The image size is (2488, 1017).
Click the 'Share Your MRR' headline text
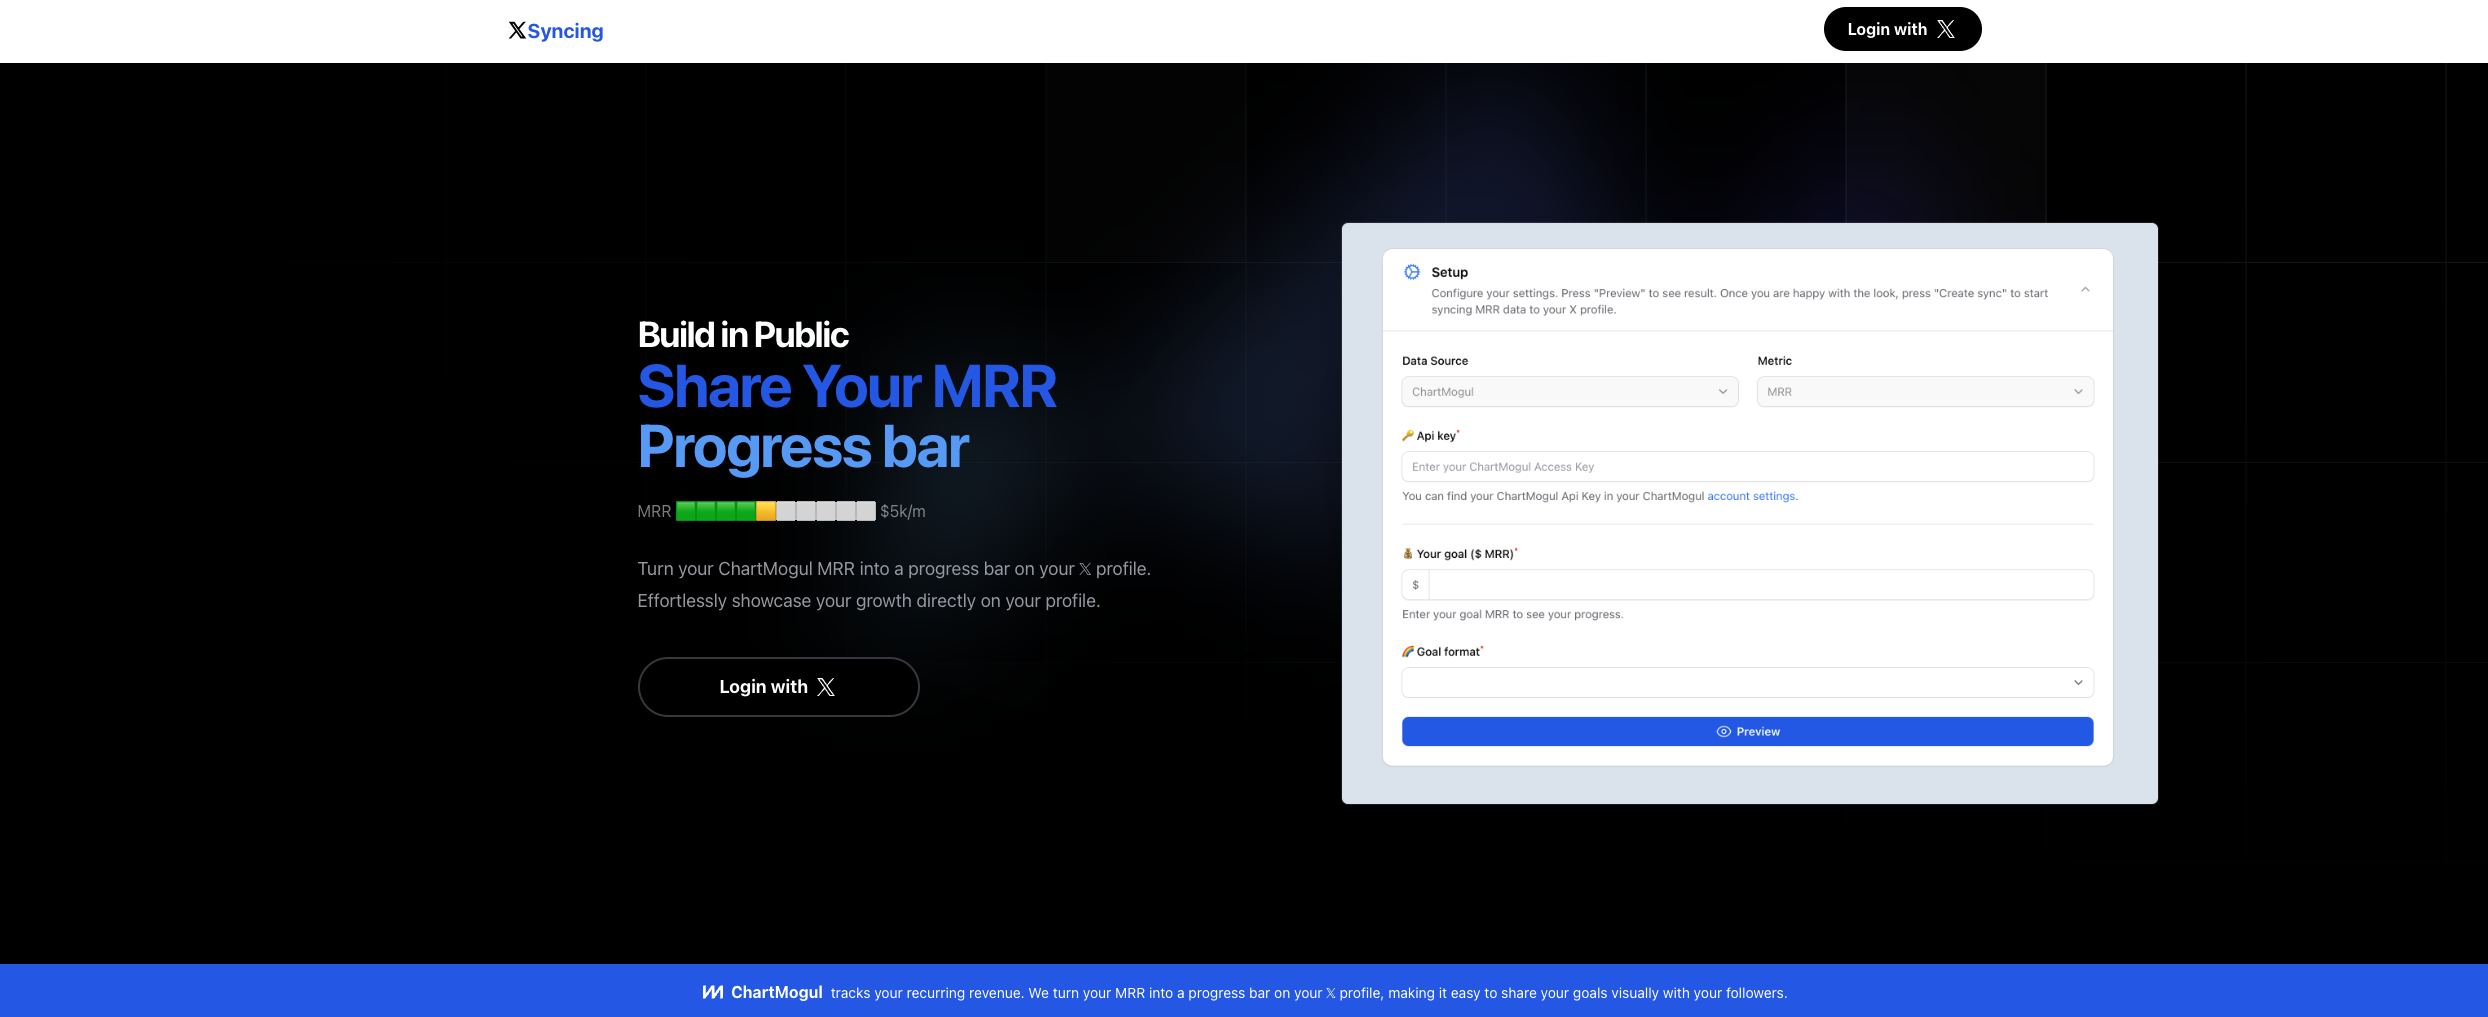pyautogui.click(x=847, y=387)
